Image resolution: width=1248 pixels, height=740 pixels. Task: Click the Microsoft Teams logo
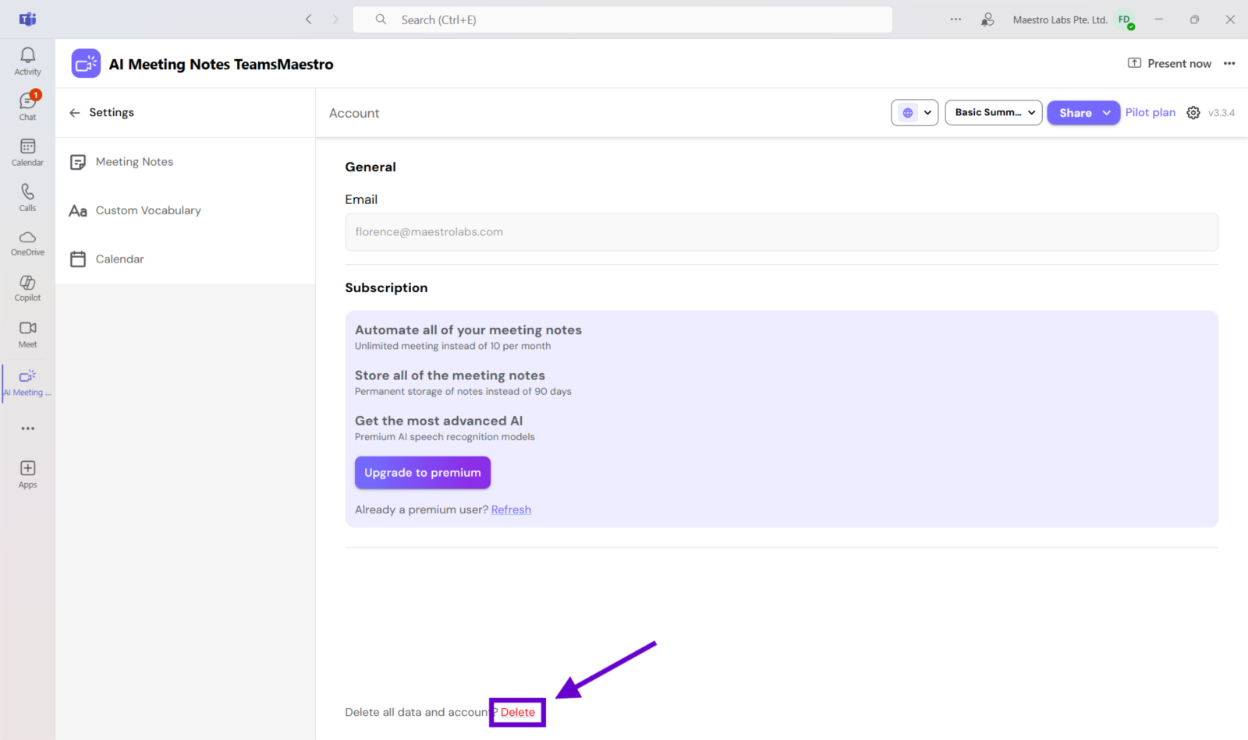(x=27, y=19)
